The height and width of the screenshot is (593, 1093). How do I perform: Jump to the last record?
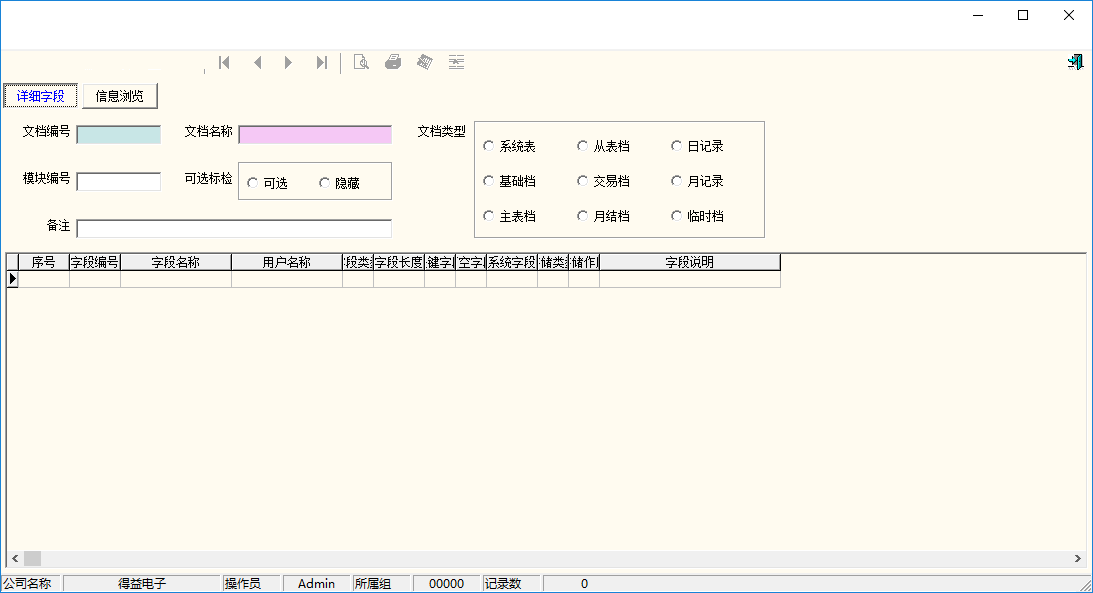[321, 63]
